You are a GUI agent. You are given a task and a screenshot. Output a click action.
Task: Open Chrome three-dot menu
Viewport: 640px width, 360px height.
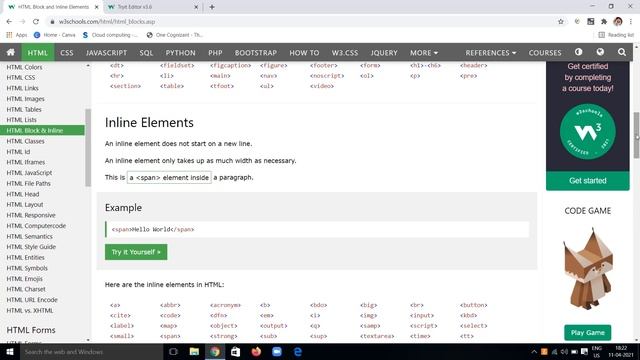tap(631, 22)
